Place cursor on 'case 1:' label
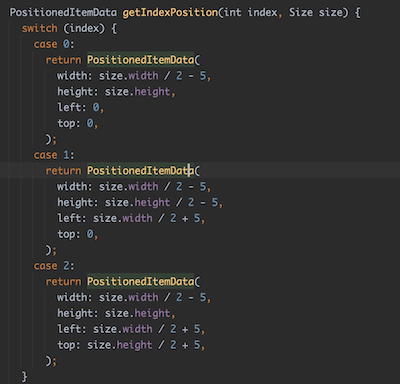The image size is (400, 384). click(x=54, y=155)
